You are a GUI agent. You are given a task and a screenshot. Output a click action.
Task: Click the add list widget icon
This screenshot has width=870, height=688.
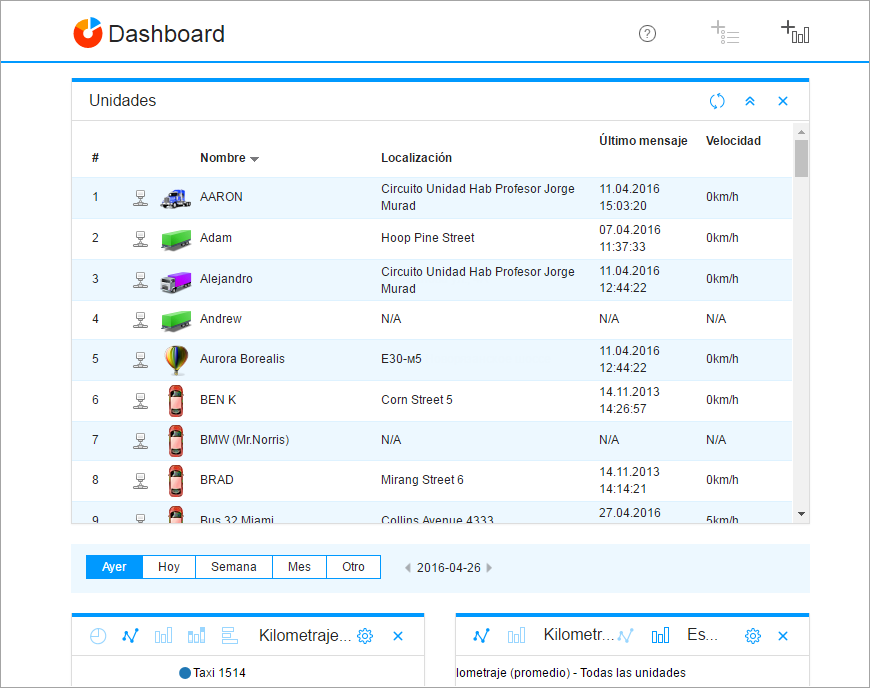coord(725,33)
